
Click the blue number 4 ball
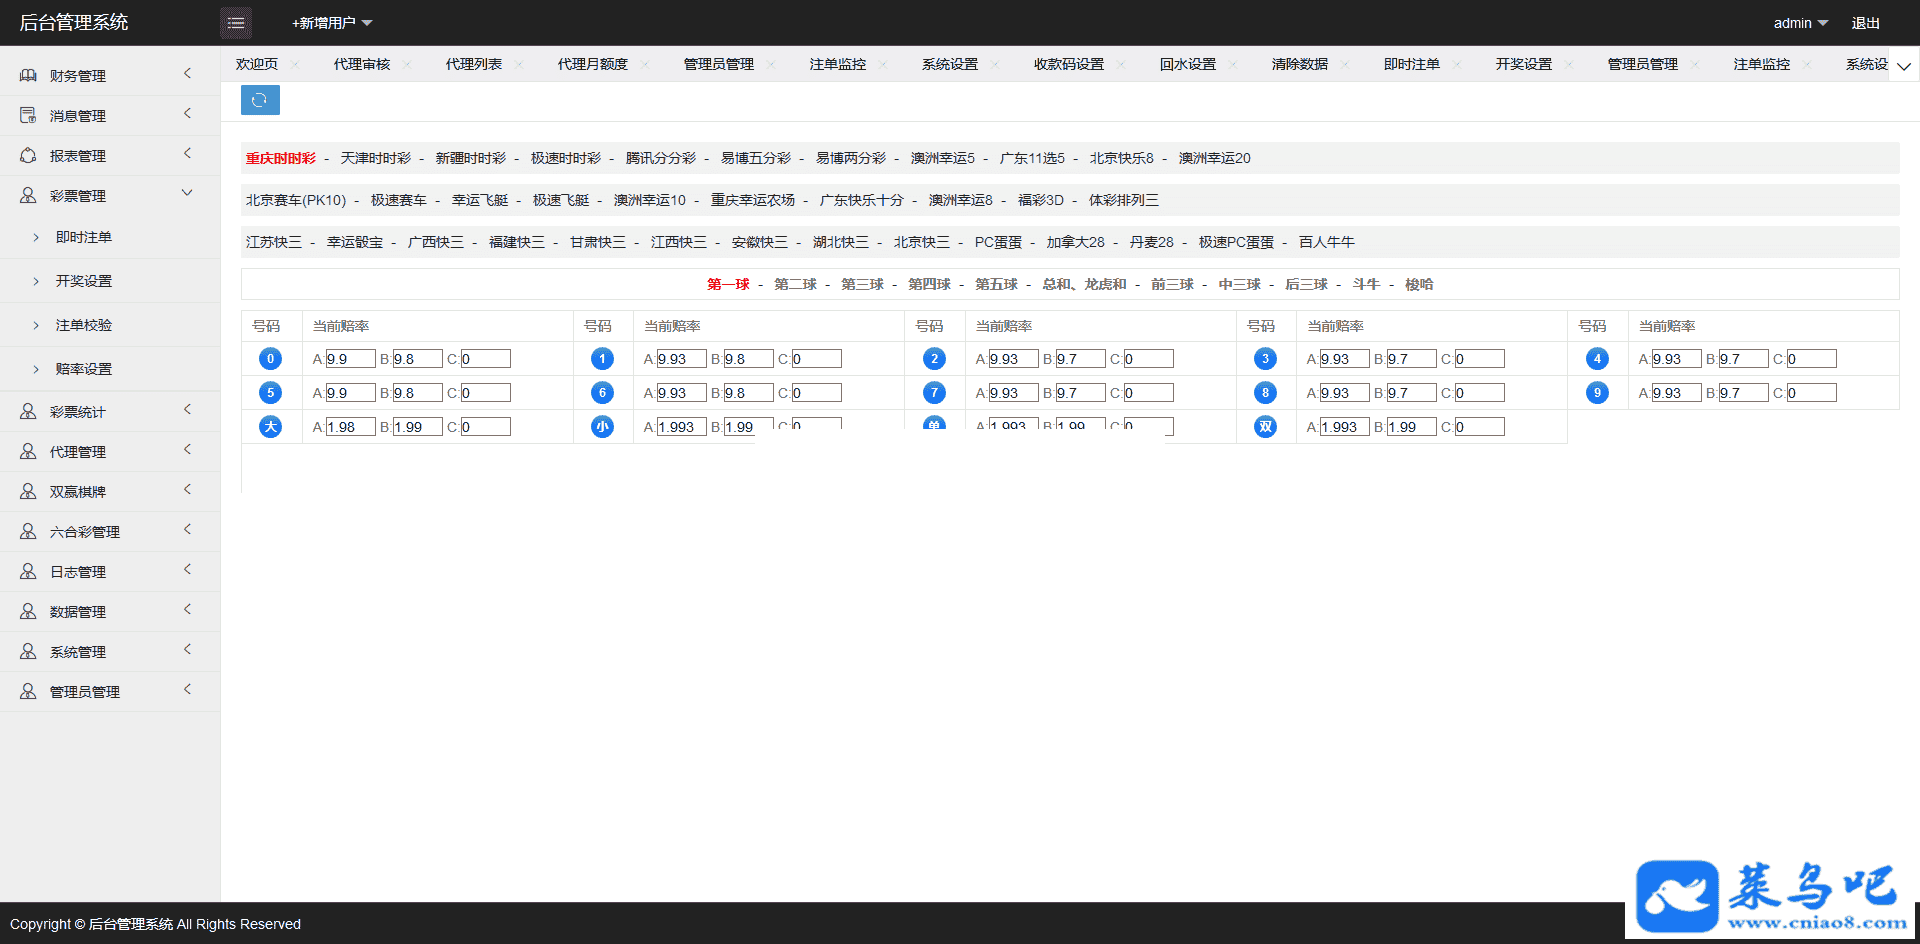1597,359
